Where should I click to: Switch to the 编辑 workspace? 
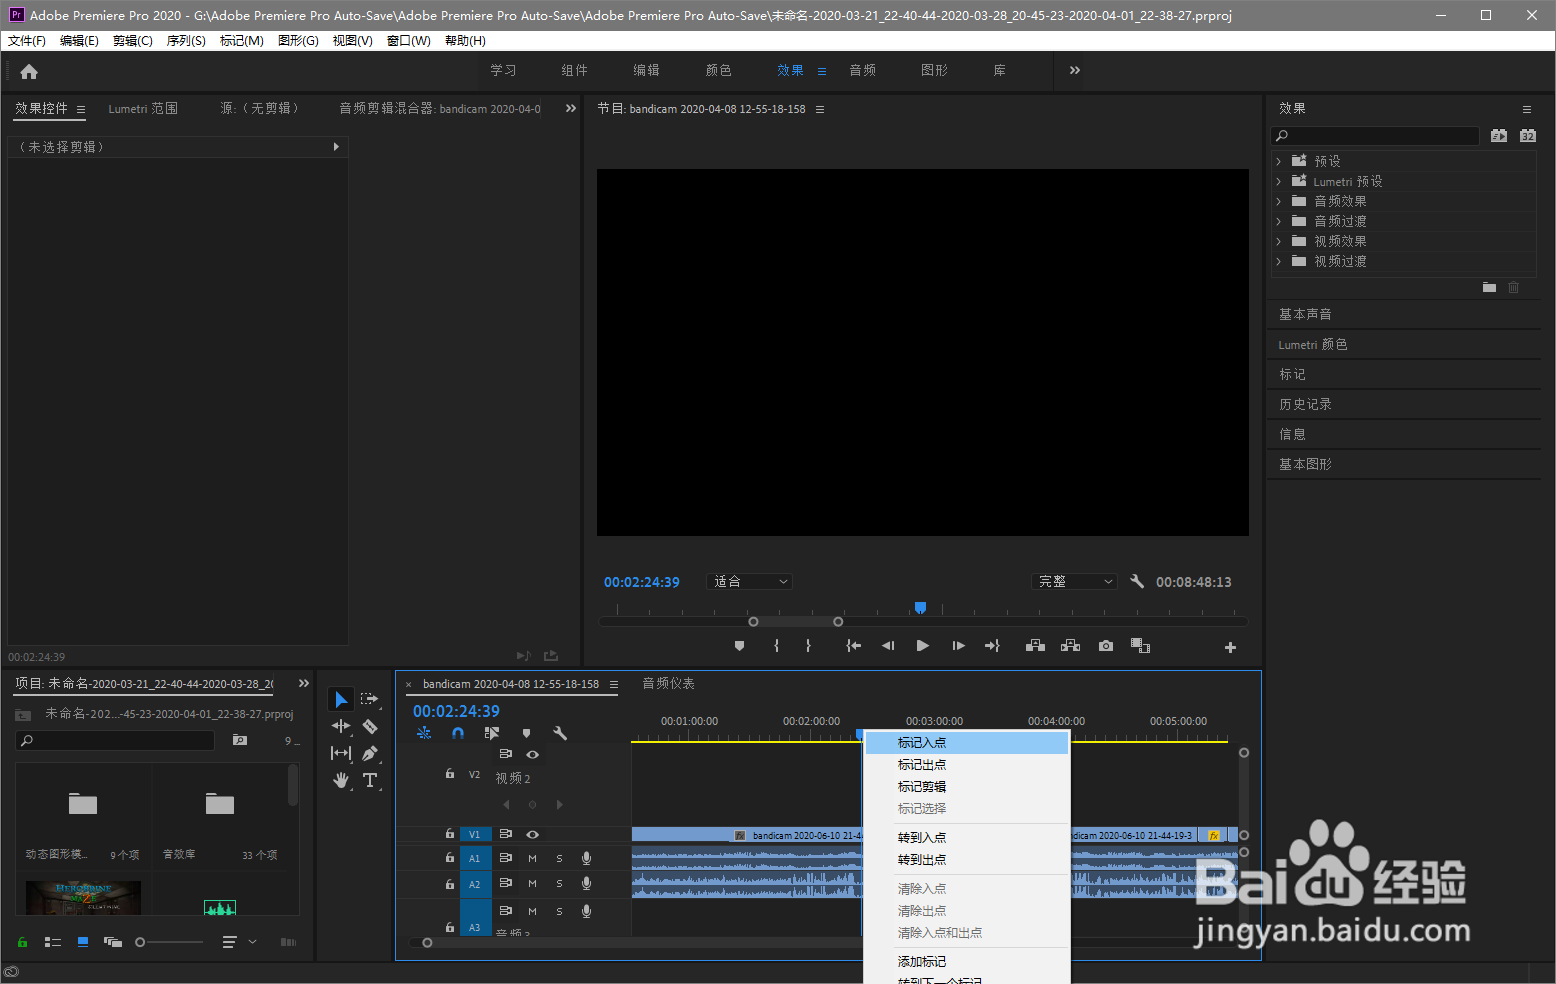tap(646, 70)
